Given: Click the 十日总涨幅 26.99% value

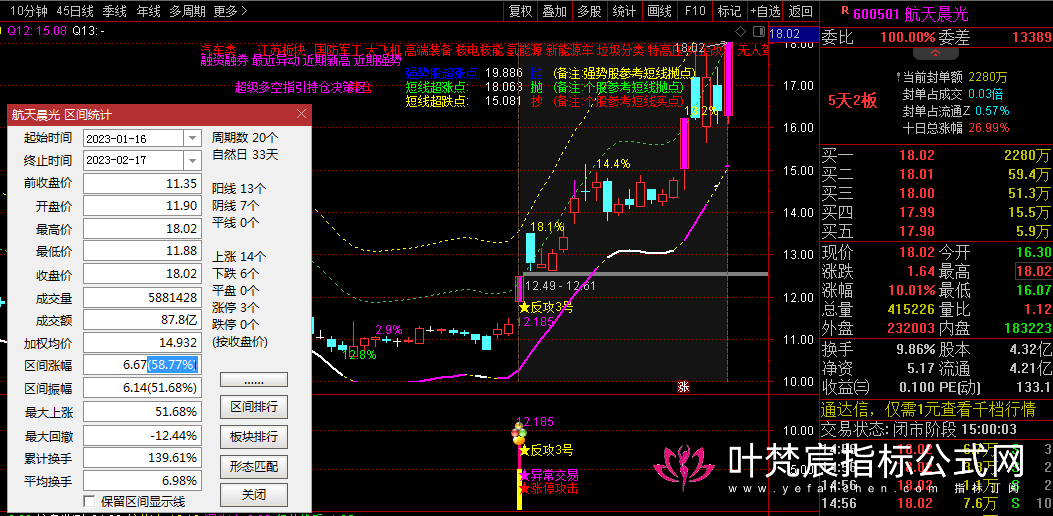Looking at the screenshot, I should pos(990,128).
